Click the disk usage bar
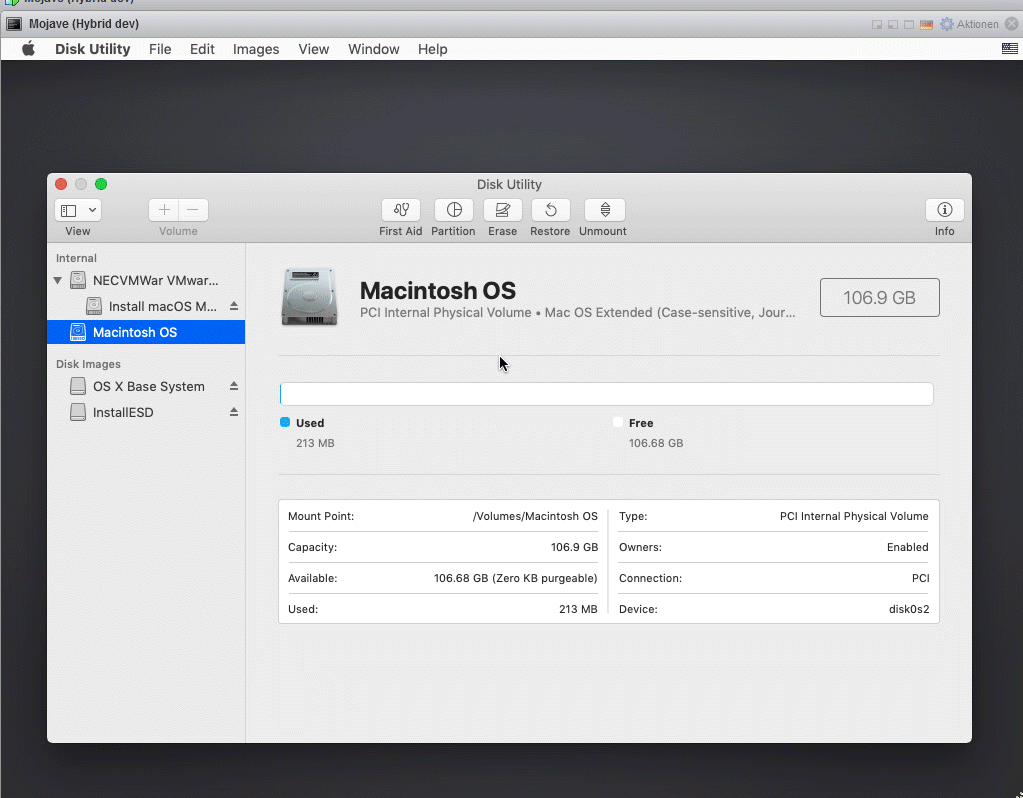Viewport: 1023px width, 798px height. 606,394
